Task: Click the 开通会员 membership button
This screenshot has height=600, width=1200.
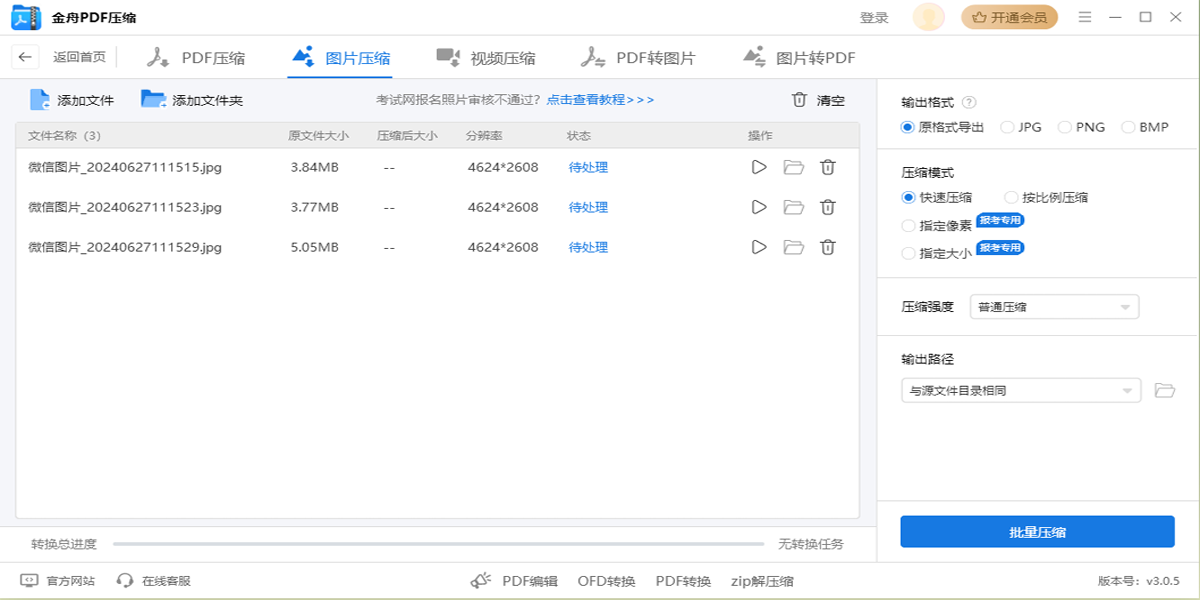Action: click(x=1009, y=17)
